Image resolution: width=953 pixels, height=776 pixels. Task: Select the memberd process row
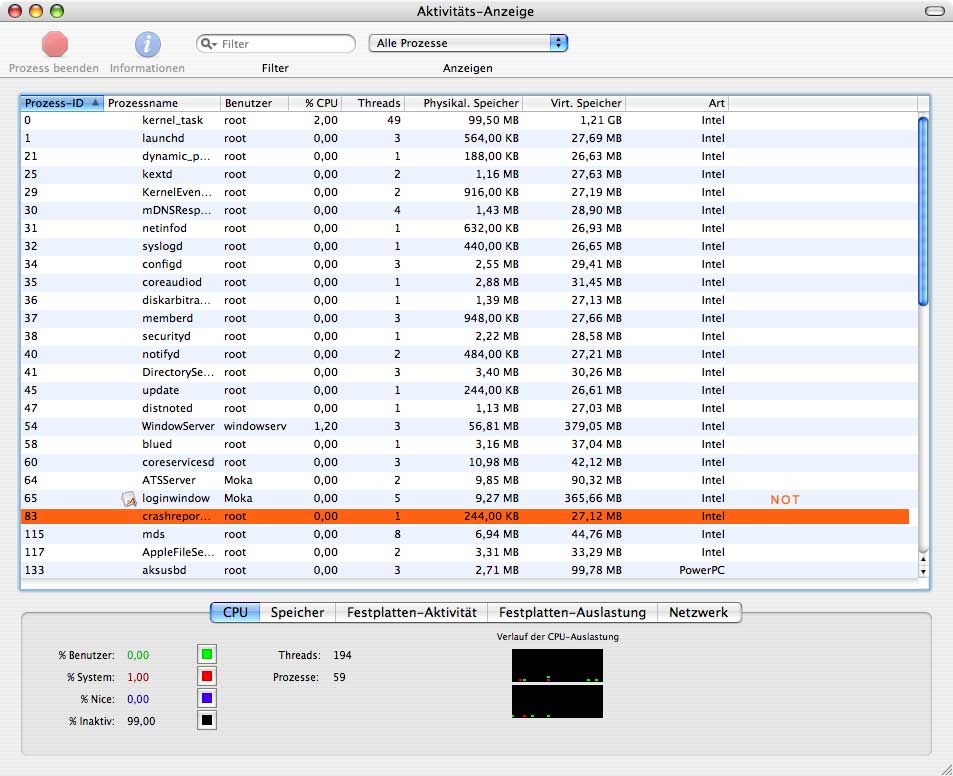(x=469, y=318)
